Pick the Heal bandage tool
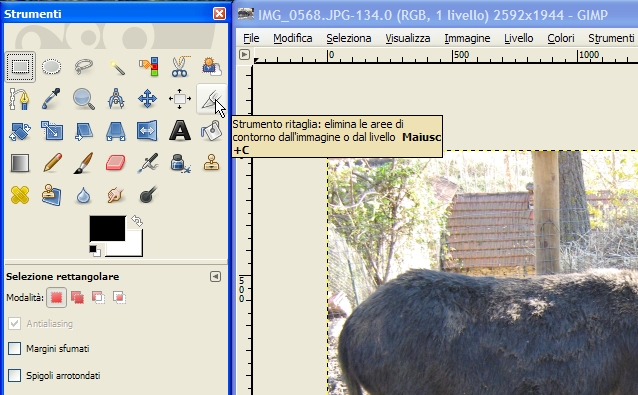This screenshot has width=638, height=395. point(20,195)
